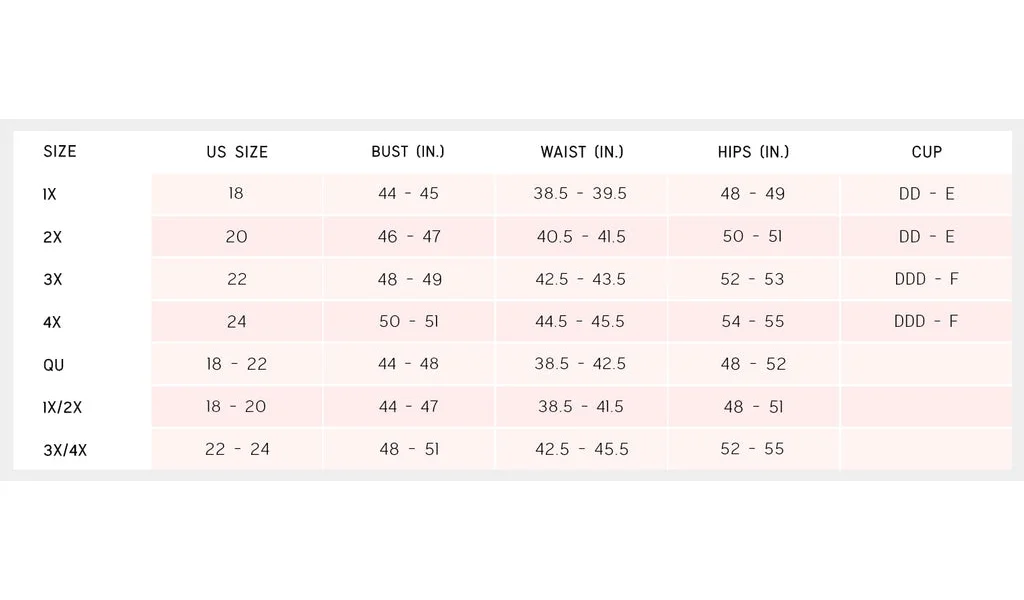
Task: Select the 42.5 - 45.5 waist cell
Action: tap(581, 449)
